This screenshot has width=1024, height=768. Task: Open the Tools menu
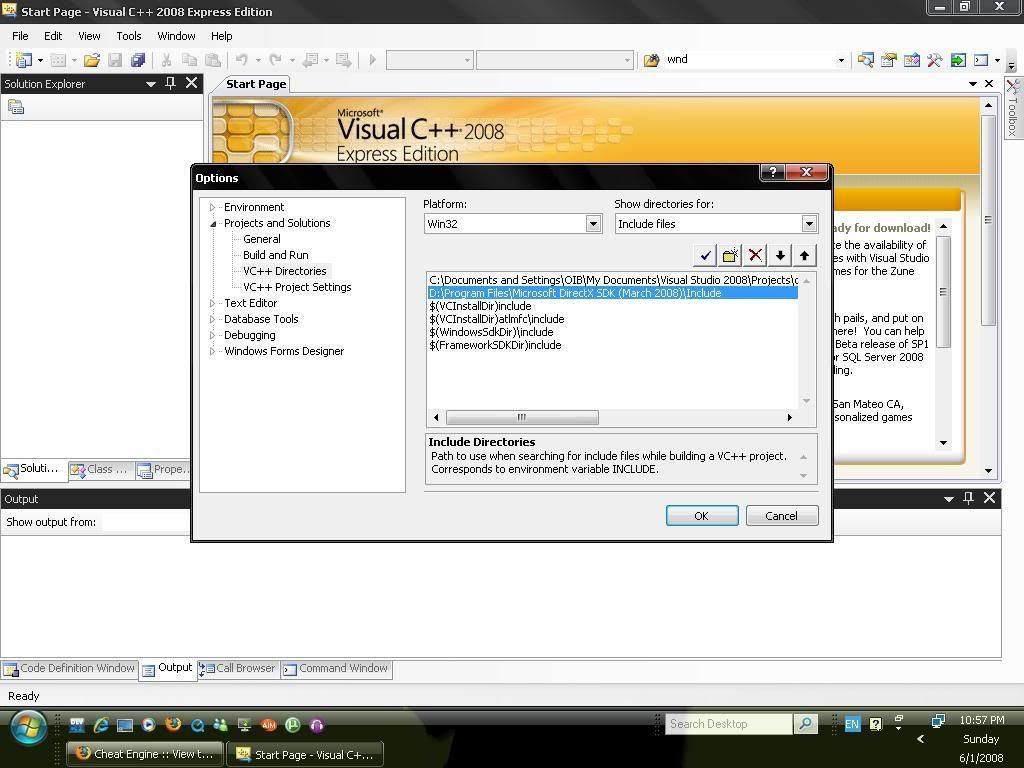coord(129,36)
